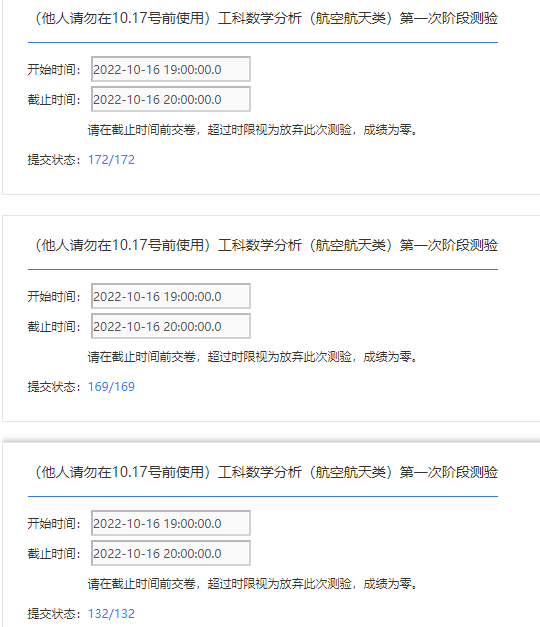Click the 开始时间 field in the 172/172 card
540x627 pixels.
pyautogui.click(x=171, y=69)
